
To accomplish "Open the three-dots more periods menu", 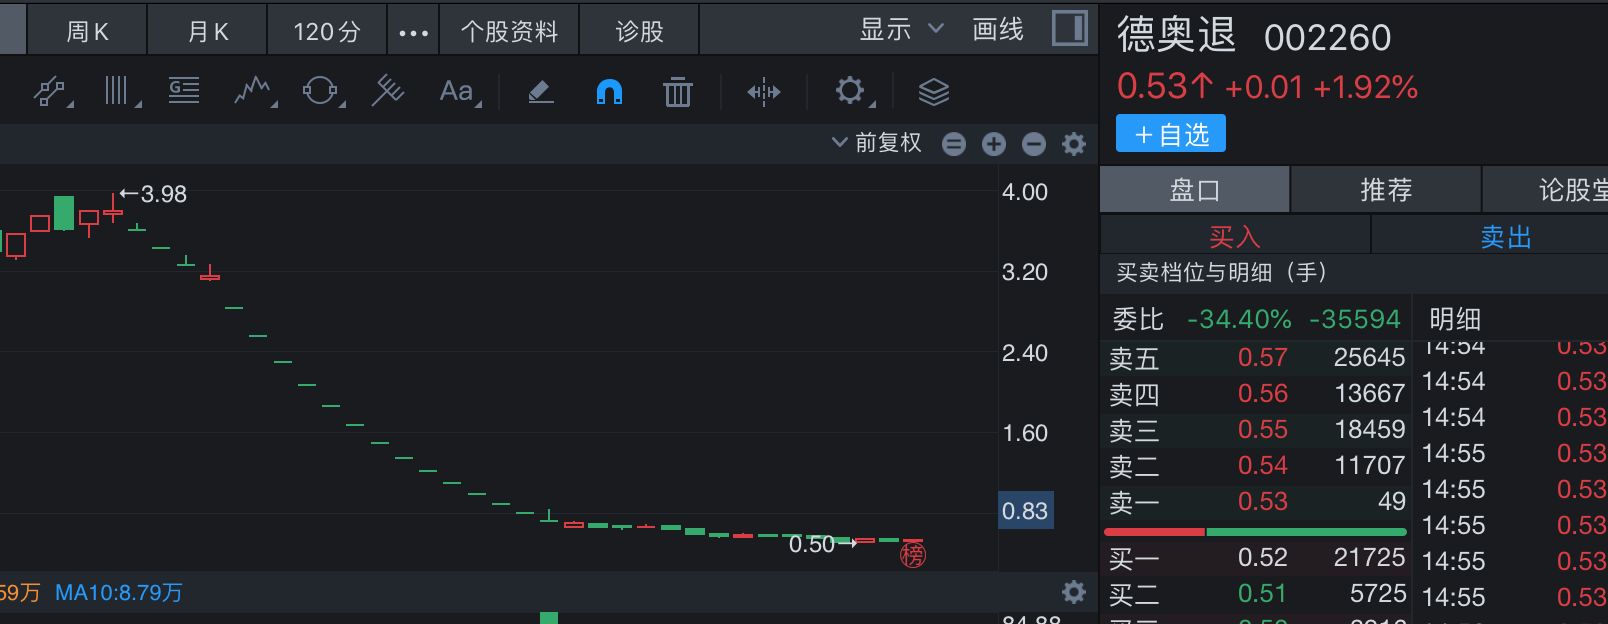I will point(413,32).
